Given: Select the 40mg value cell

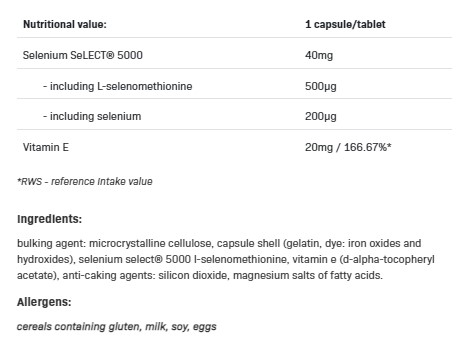Looking at the screenshot, I should pos(319,55).
